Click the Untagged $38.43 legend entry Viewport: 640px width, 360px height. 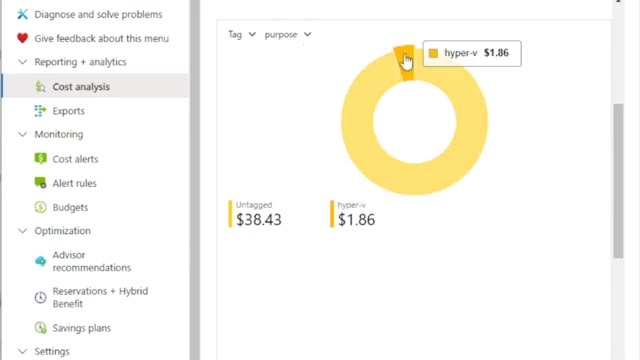pos(255,213)
